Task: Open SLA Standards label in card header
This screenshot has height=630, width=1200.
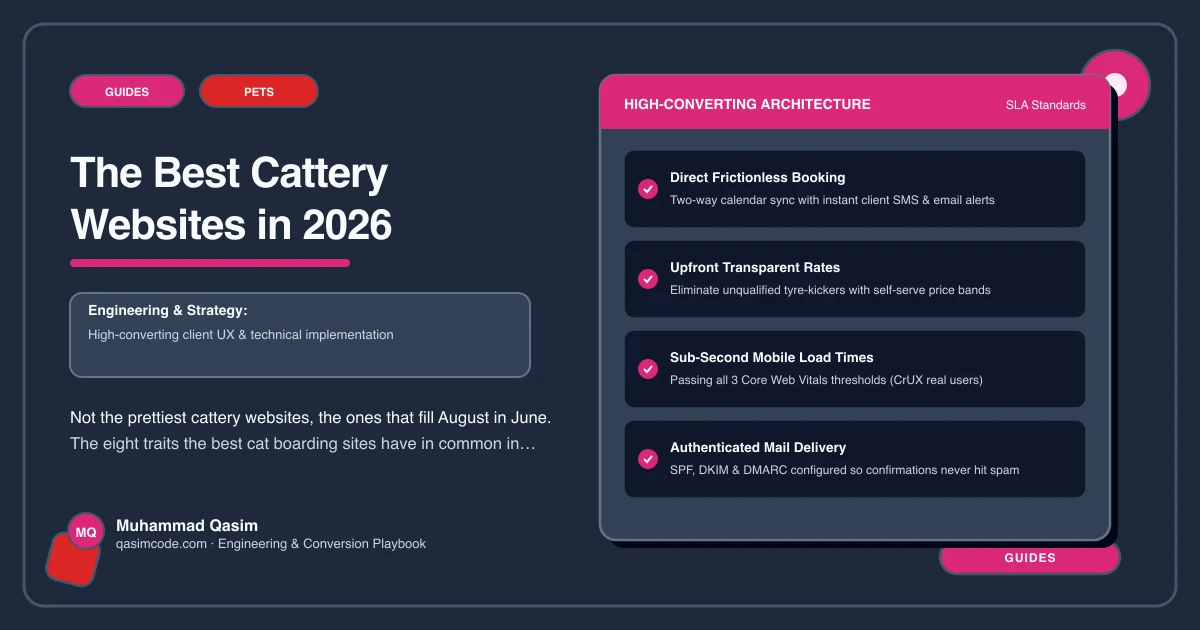Action: coord(1045,105)
